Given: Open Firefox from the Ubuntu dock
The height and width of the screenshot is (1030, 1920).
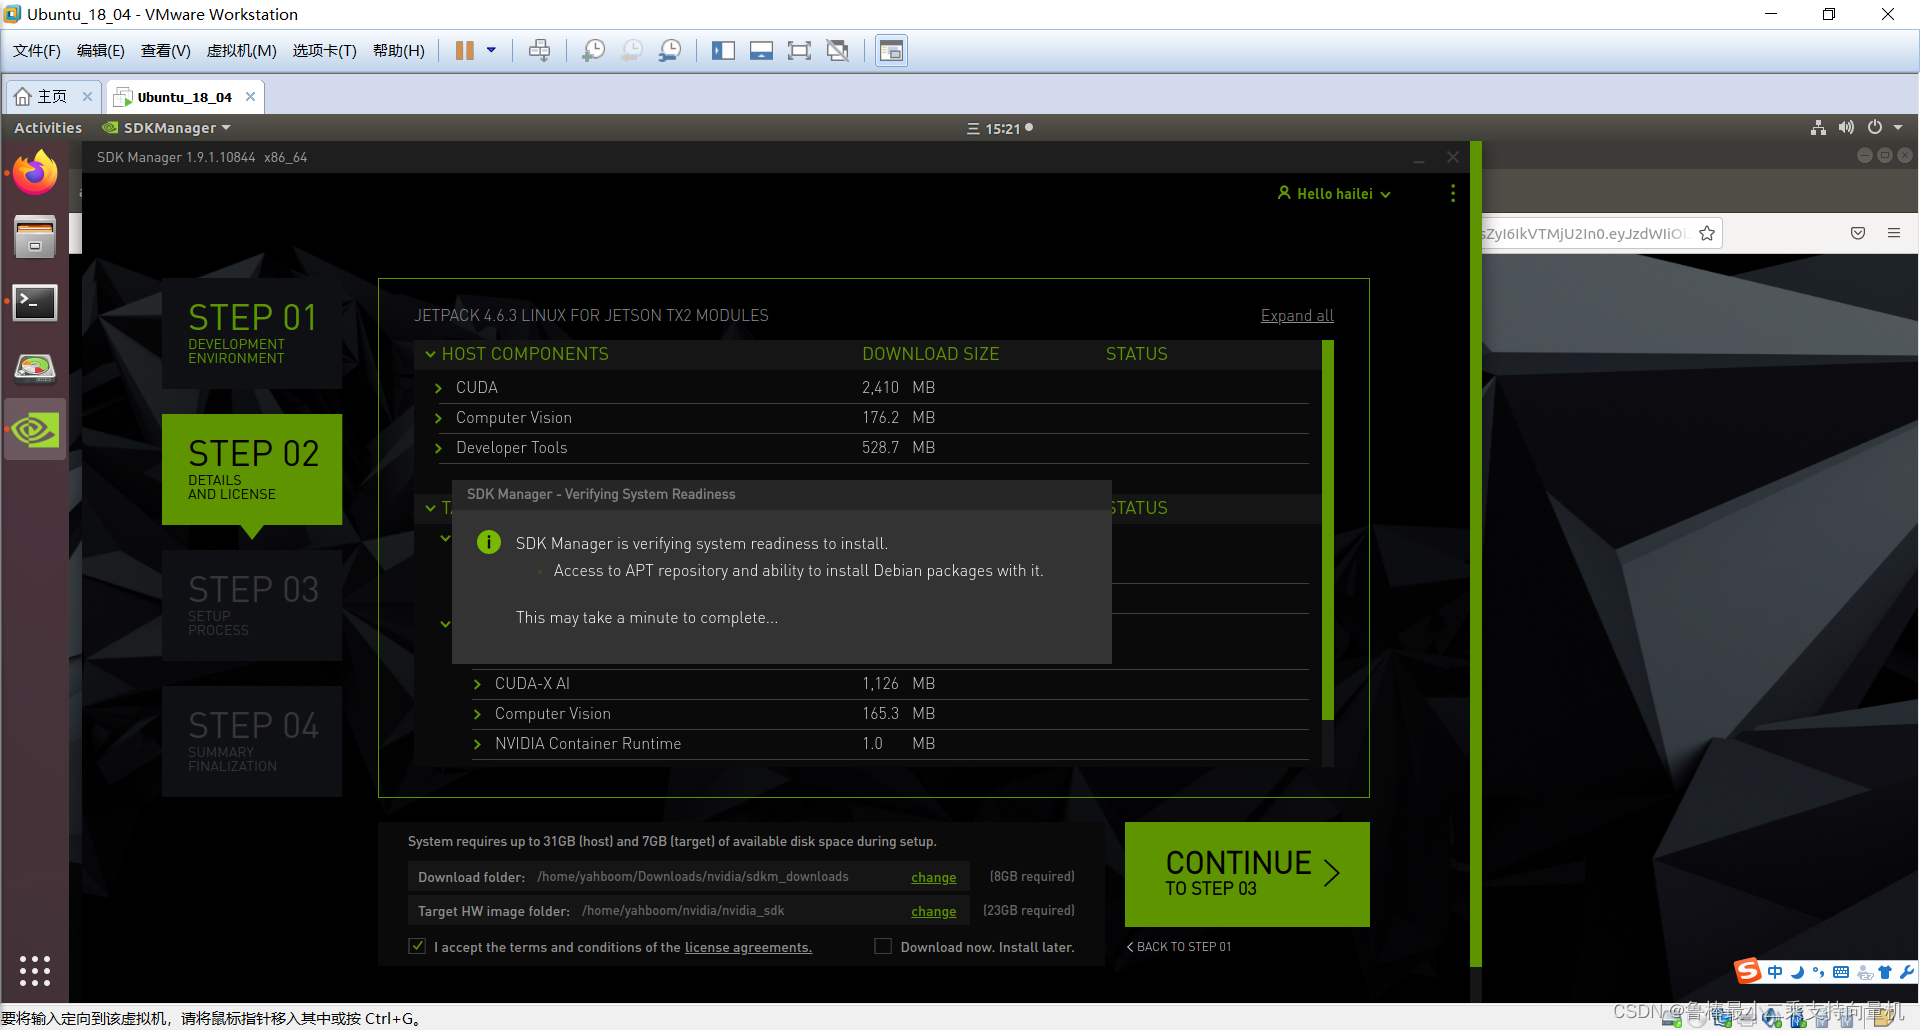Looking at the screenshot, I should point(35,172).
